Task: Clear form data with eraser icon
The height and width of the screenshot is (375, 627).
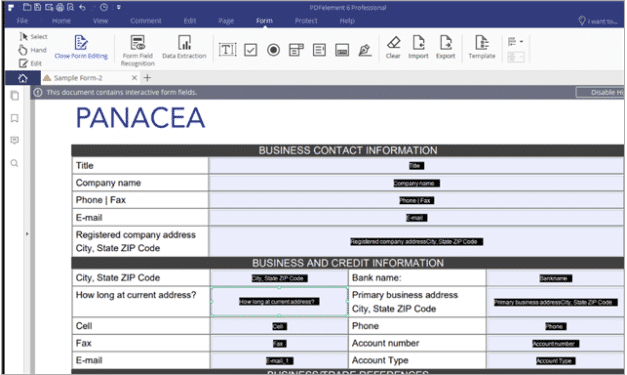Action: tap(393, 47)
